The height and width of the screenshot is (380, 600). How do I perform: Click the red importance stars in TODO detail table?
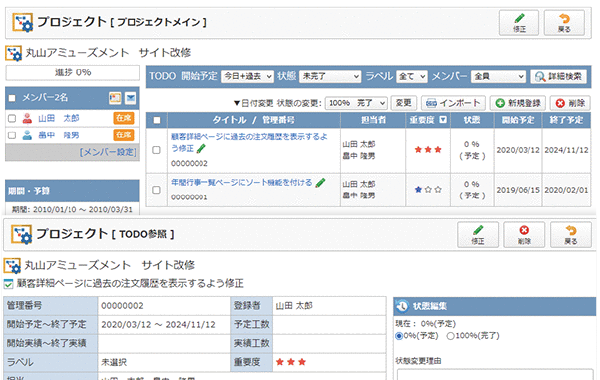click(291, 362)
